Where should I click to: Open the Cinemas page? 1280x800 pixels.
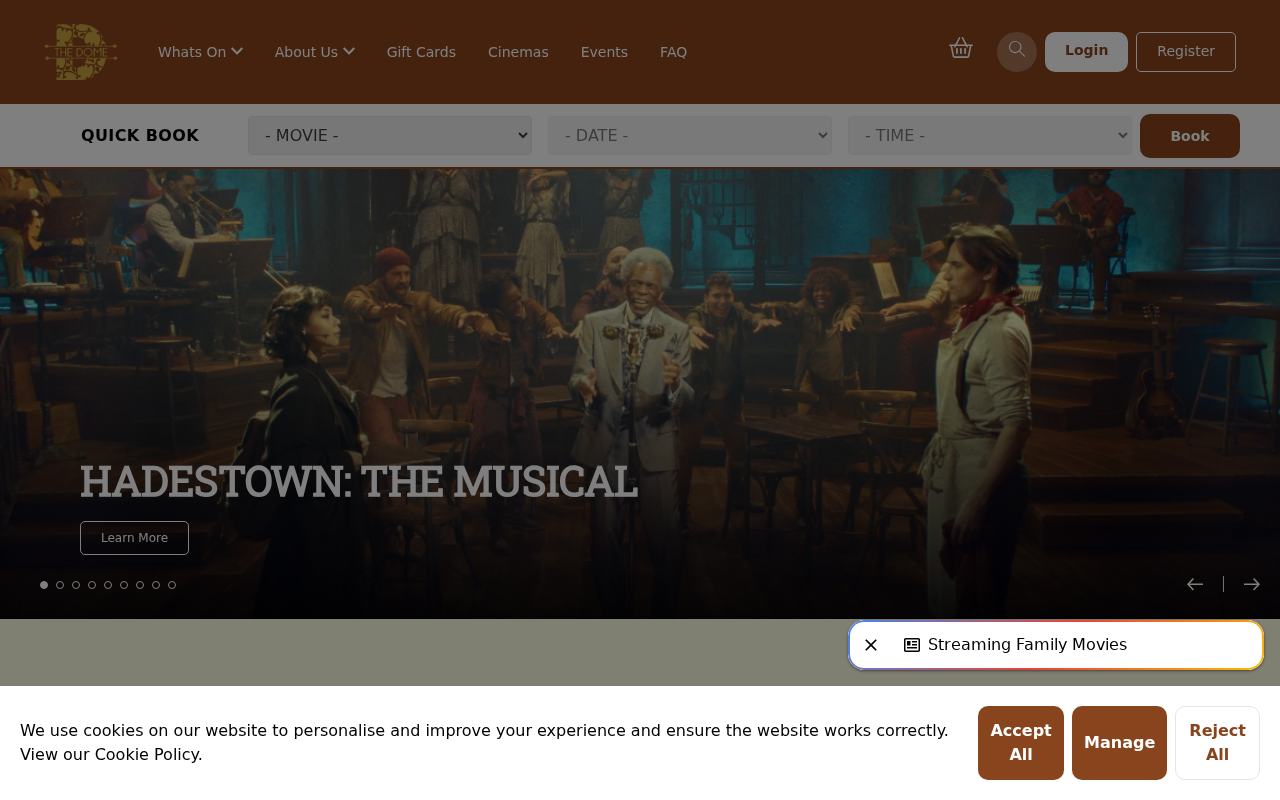pos(518,52)
